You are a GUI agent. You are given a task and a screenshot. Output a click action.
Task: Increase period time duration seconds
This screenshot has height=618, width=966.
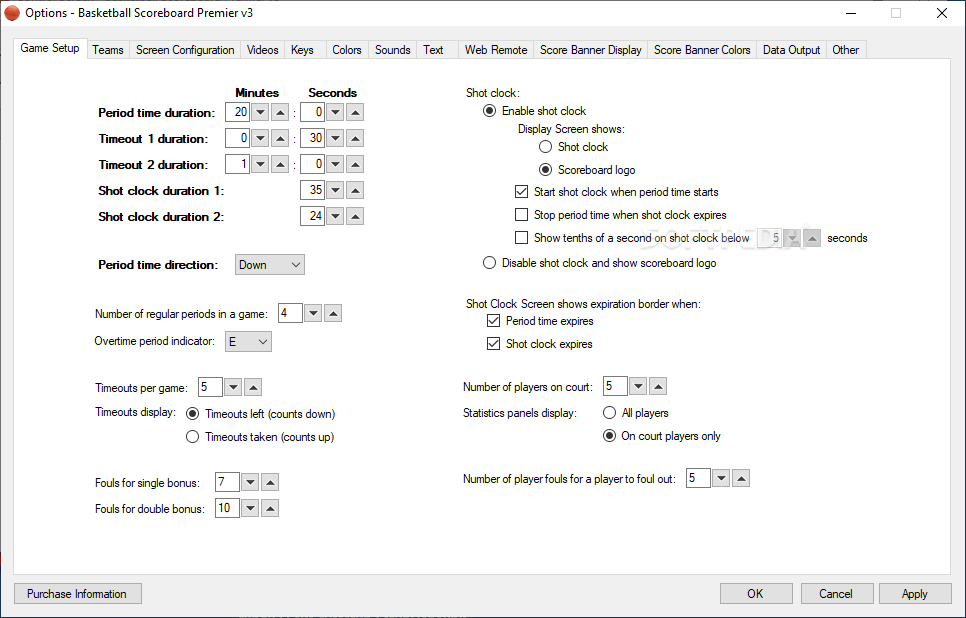point(355,112)
